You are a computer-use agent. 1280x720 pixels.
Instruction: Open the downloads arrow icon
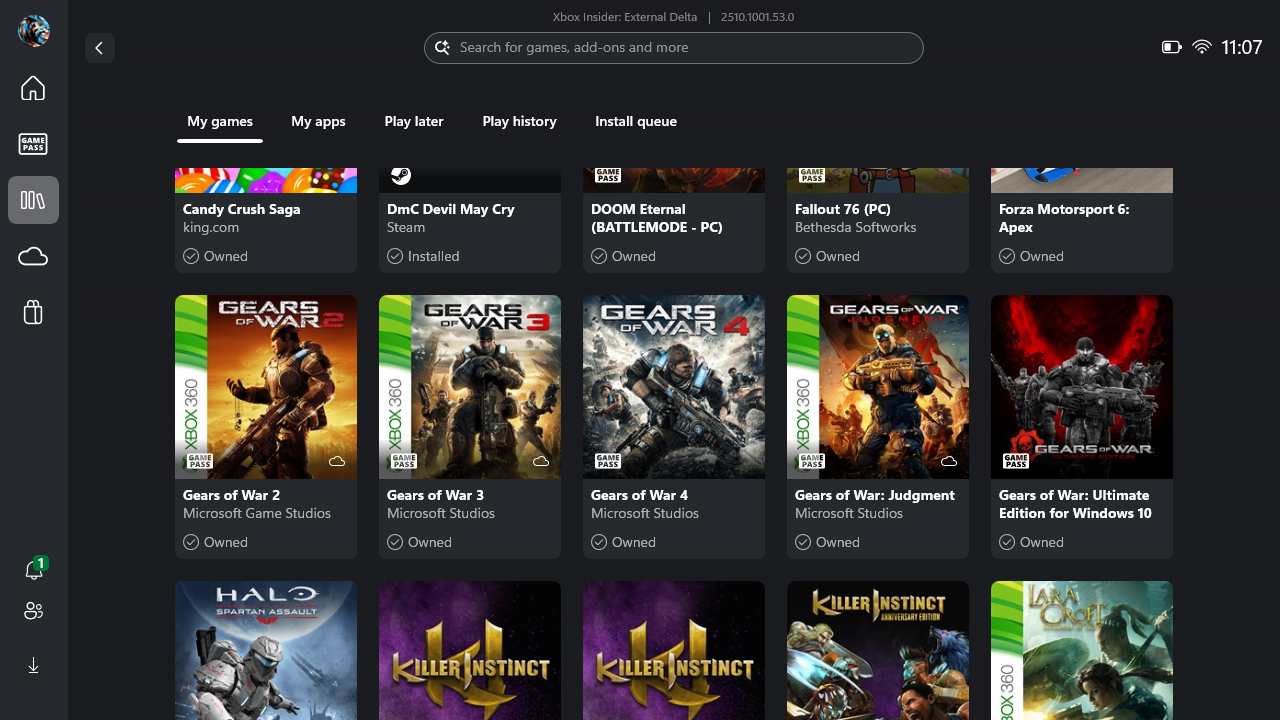pos(33,665)
